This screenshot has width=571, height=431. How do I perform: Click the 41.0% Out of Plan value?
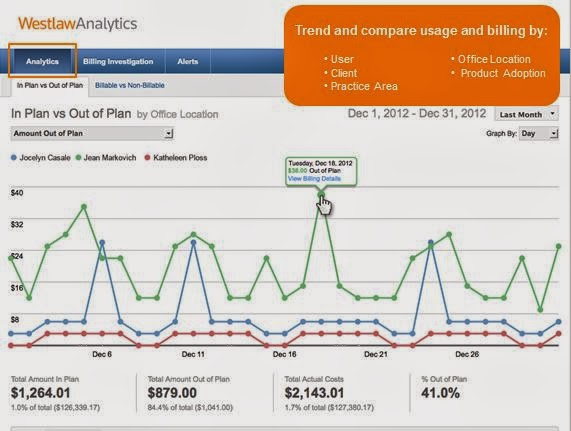click(x=440, y=393)
